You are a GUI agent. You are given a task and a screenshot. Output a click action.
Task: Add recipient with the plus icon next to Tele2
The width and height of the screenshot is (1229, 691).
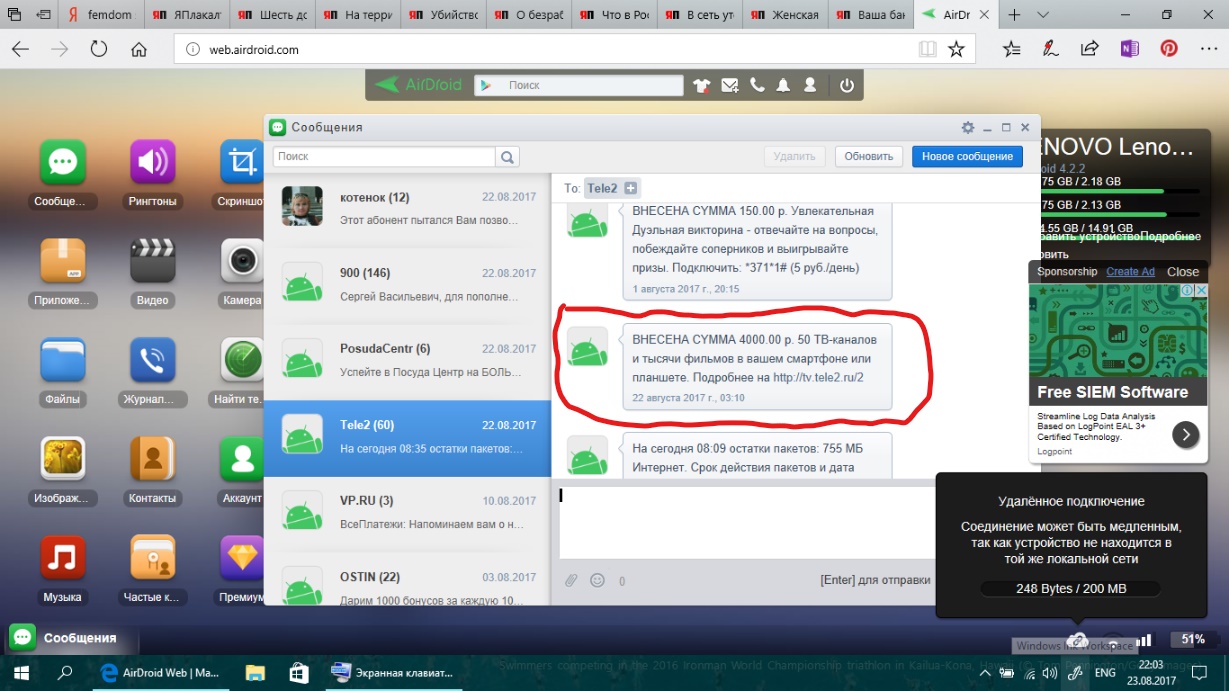(x=631, y=188)
